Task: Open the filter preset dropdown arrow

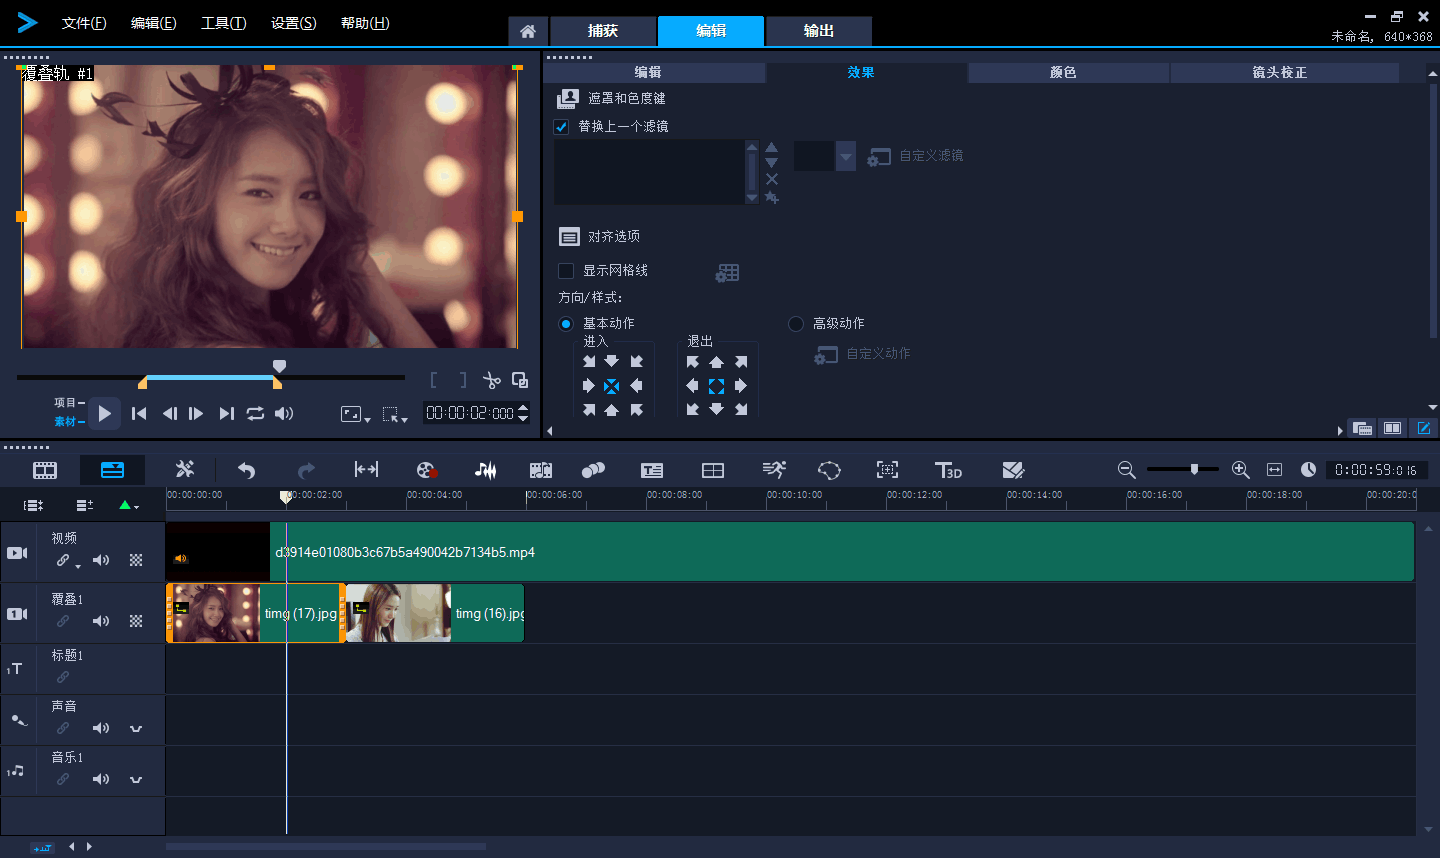Action: (x=846, y=156)
